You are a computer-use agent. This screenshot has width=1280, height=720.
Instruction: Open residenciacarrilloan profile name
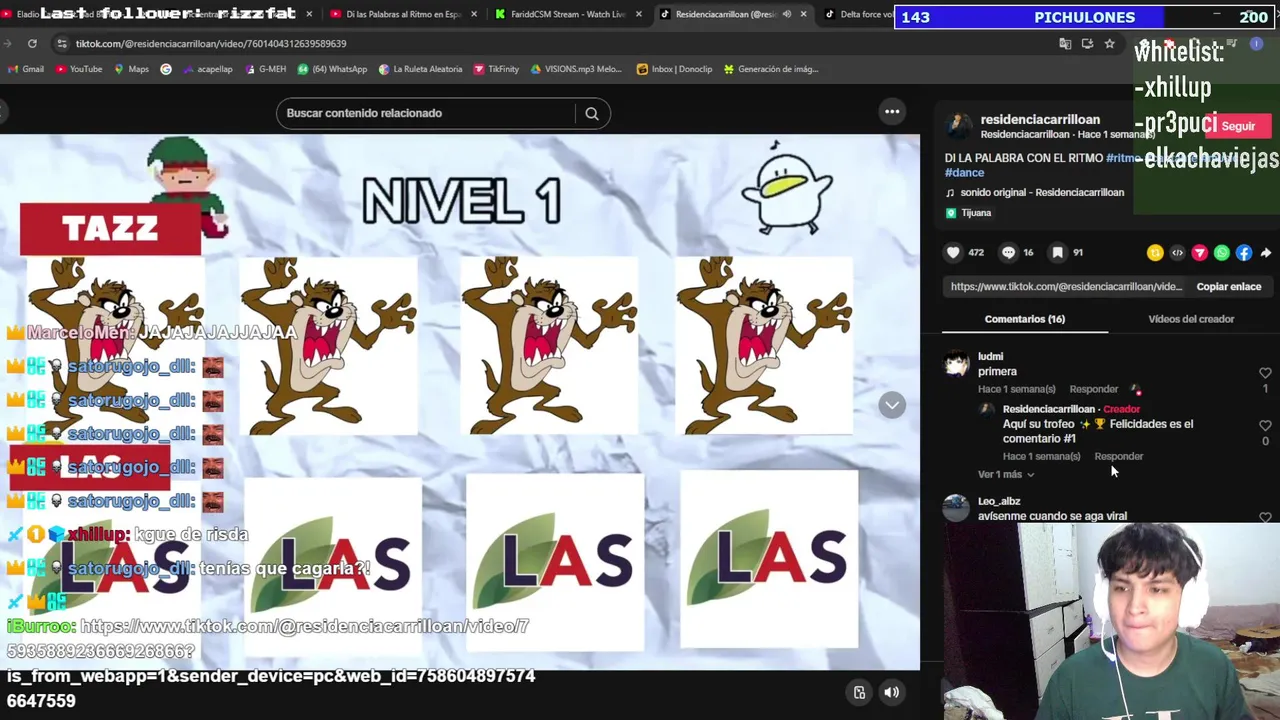pos(1040,119)
